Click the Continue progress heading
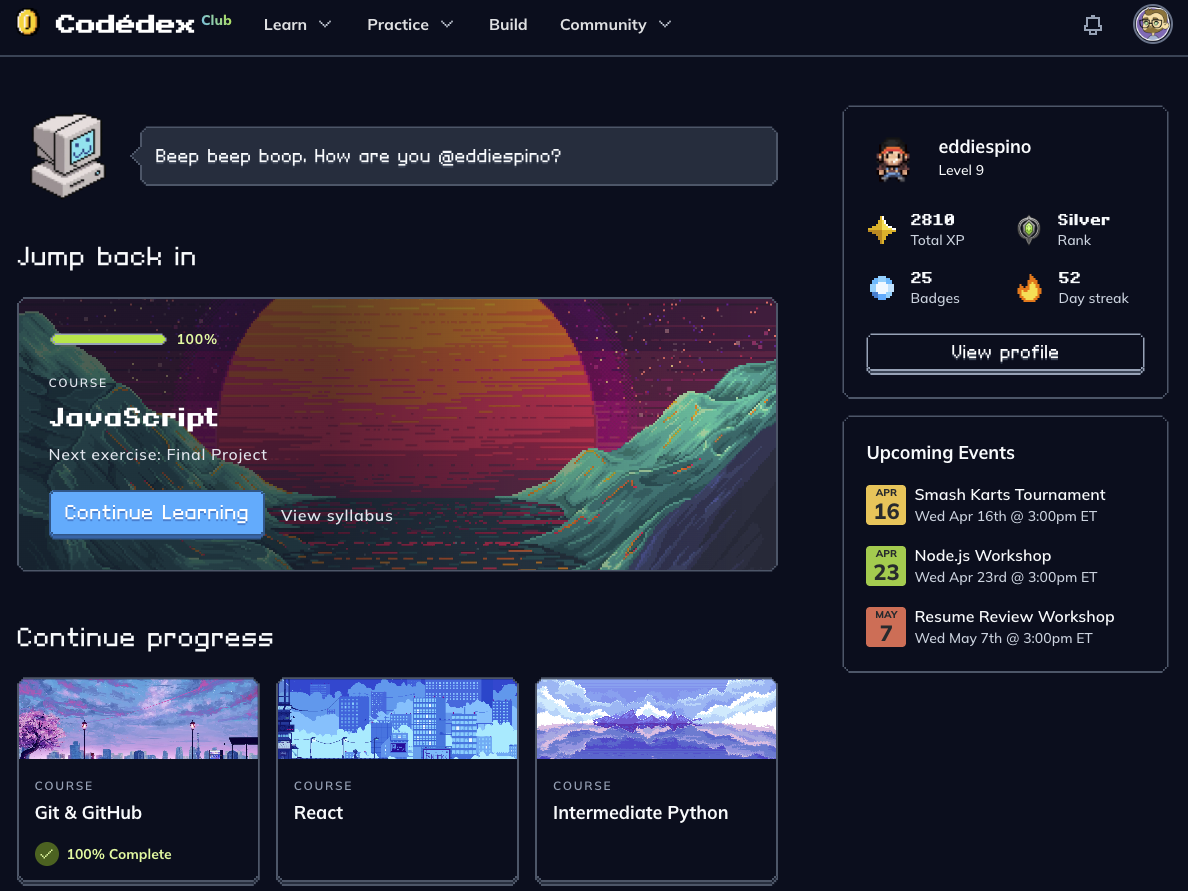 point(145,639)
